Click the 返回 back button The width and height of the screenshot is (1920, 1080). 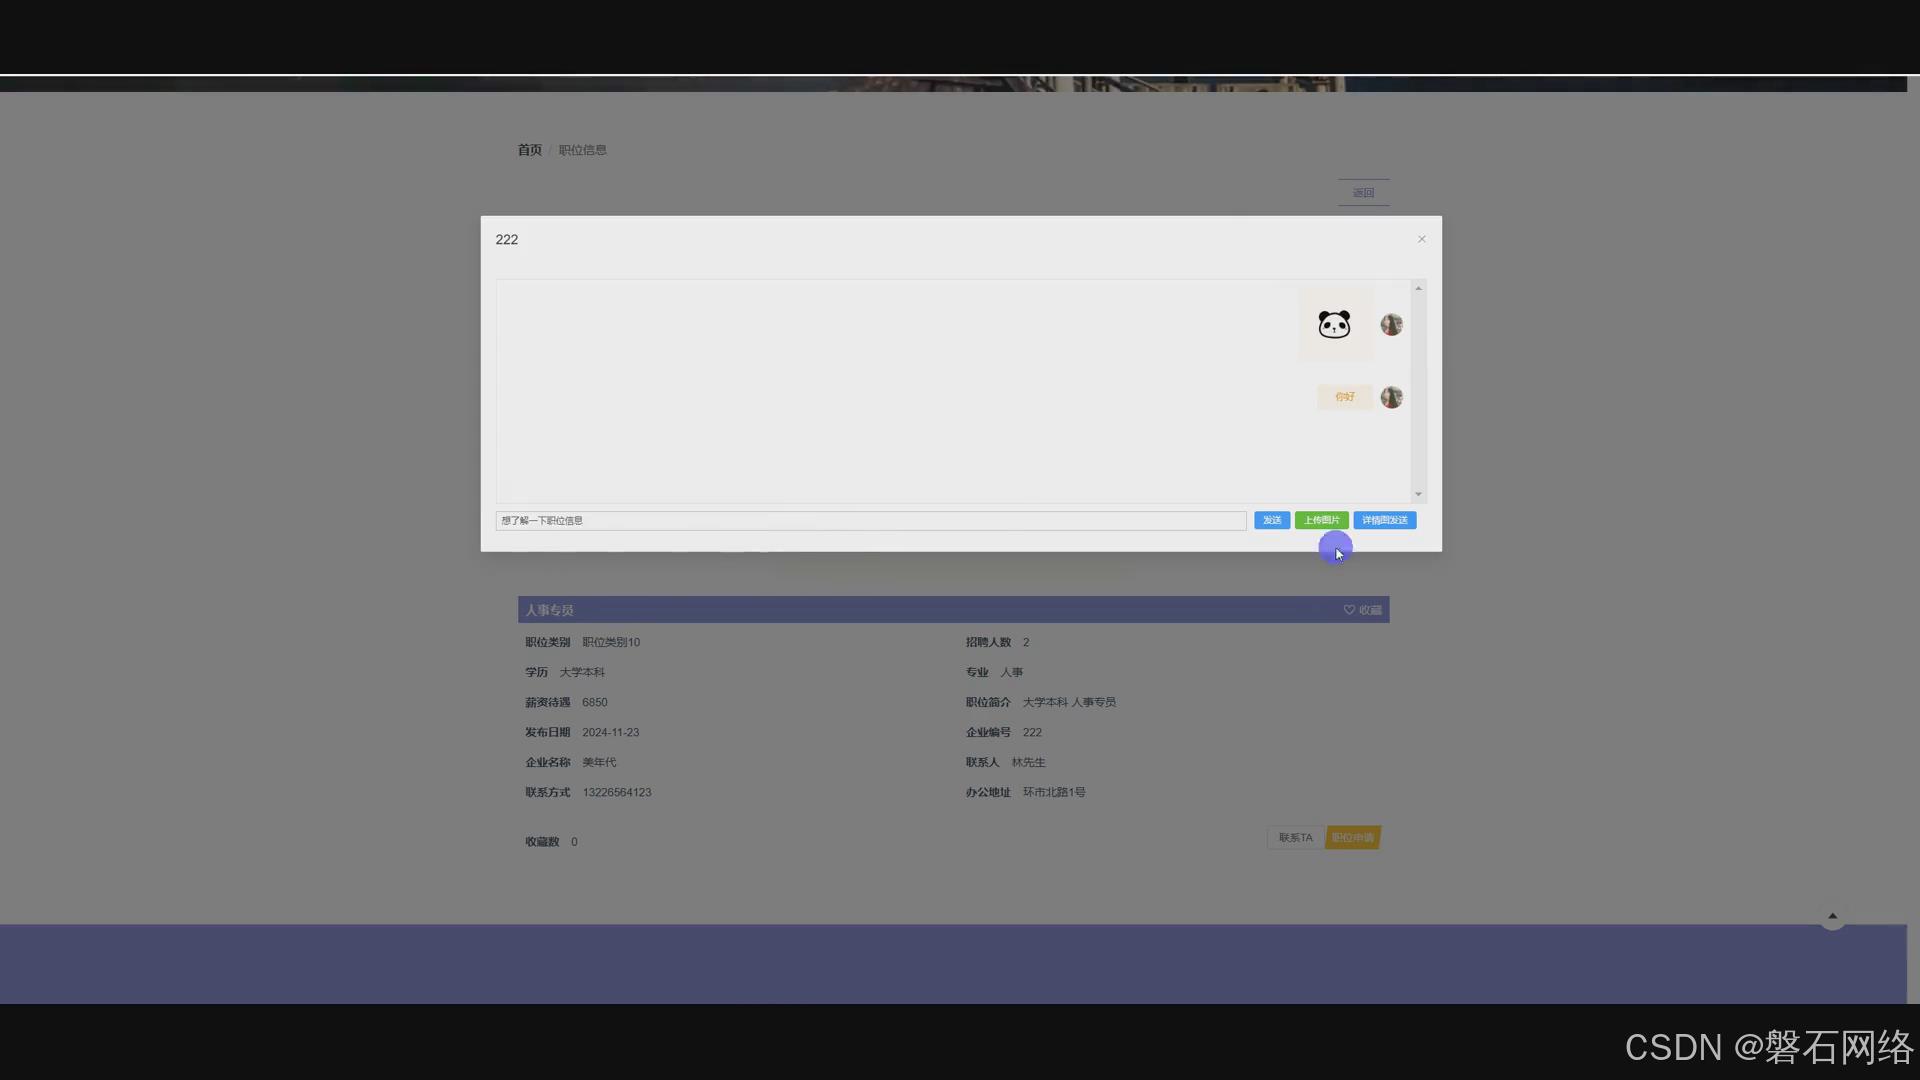pyautogui.click(x=1364, y=192)
